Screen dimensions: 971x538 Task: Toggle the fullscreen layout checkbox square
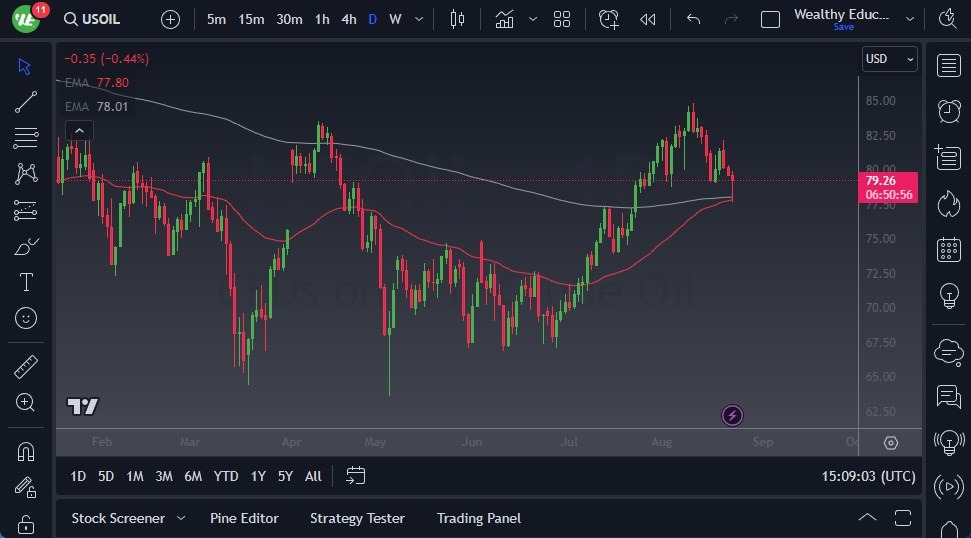click(770, 19)
